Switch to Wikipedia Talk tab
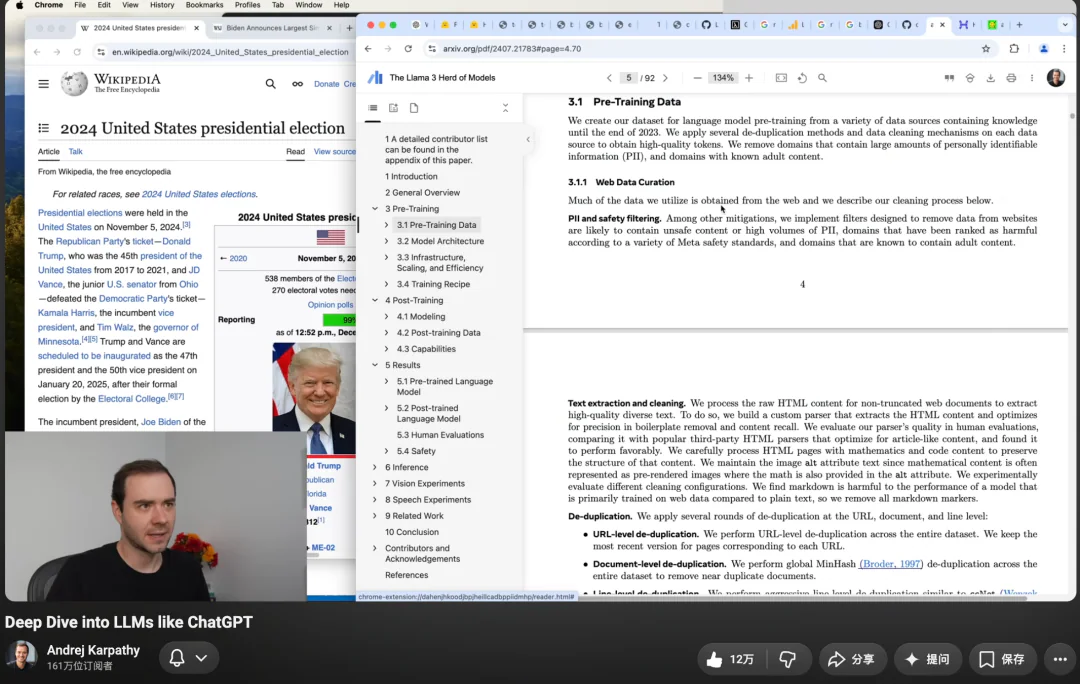 click(x=76, y=152)
